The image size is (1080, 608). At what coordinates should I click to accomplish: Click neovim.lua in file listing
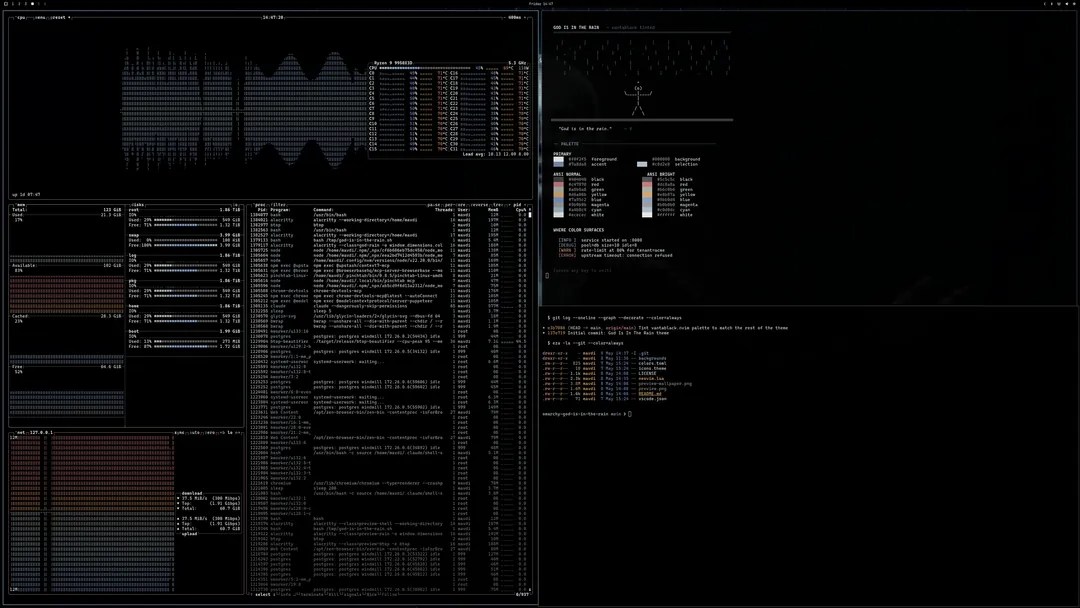[x=652, y=378]
